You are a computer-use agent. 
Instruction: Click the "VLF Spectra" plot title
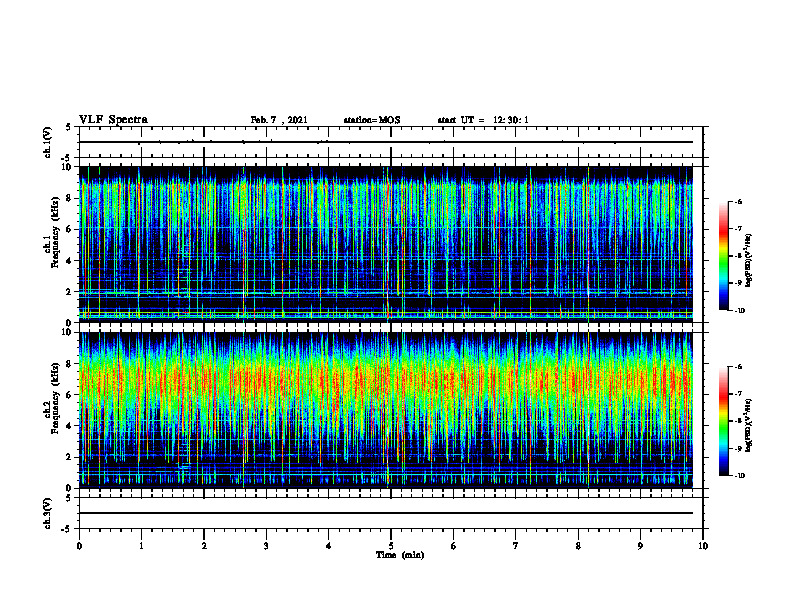click(x=113, y=120)
